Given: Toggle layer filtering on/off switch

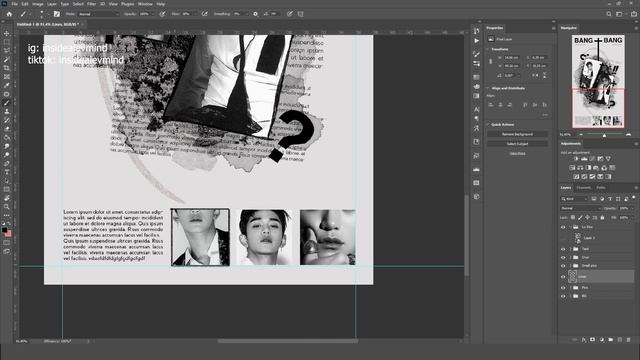Looking at the screenshot, I should [x=634, y=198].
